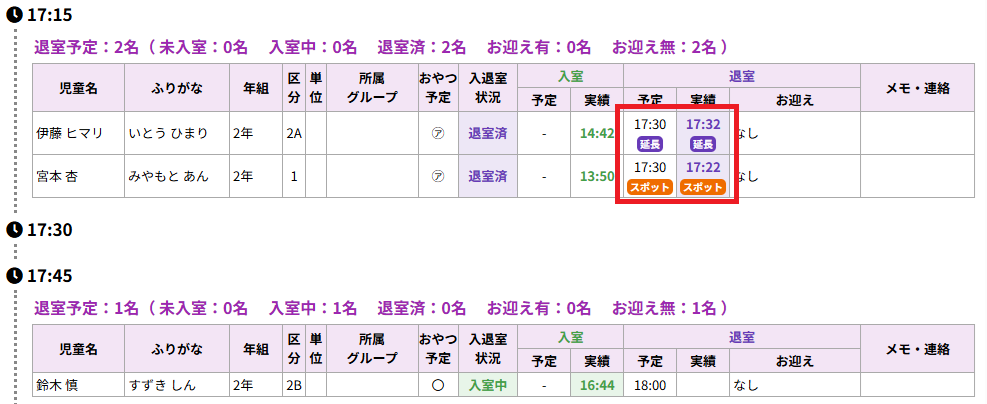Click 退室済 status for 宮本 杏
This screenshot has height=404, width=987.
(x=488, y=177)
